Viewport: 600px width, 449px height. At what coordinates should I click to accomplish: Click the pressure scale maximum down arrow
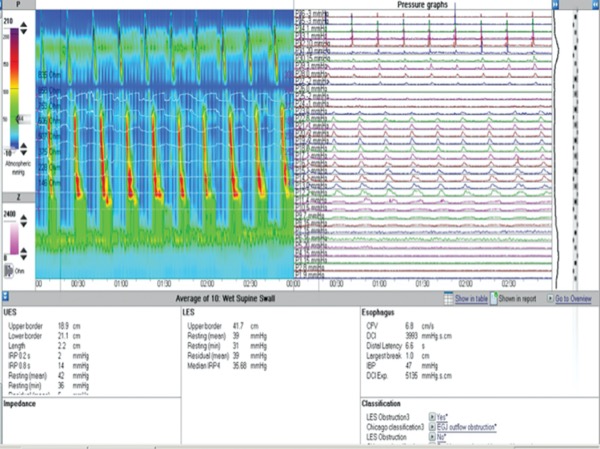(x=24, y=31)
